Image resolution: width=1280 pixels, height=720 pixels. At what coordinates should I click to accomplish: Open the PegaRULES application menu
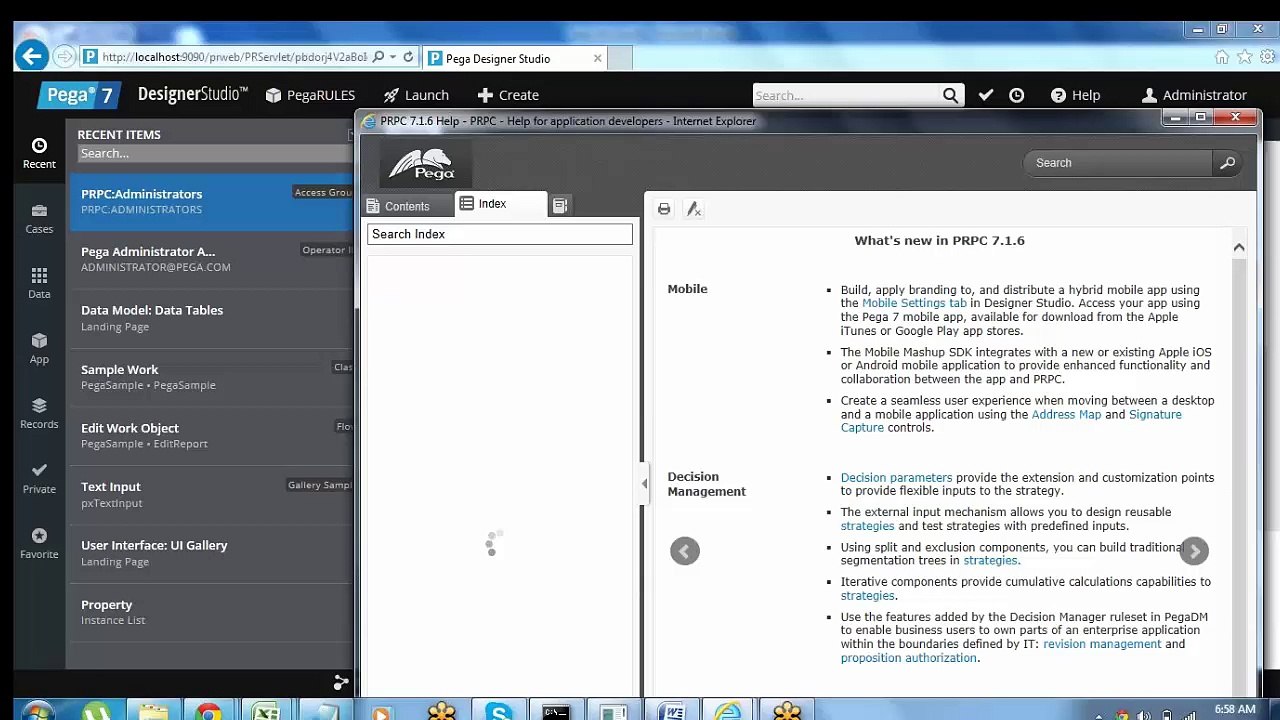(x=310, y=95)
